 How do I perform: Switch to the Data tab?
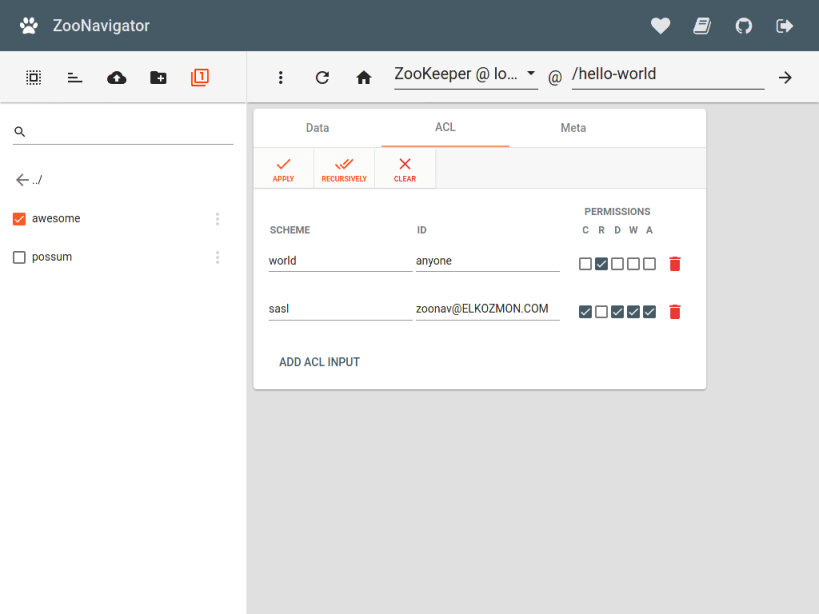point(318,128)
